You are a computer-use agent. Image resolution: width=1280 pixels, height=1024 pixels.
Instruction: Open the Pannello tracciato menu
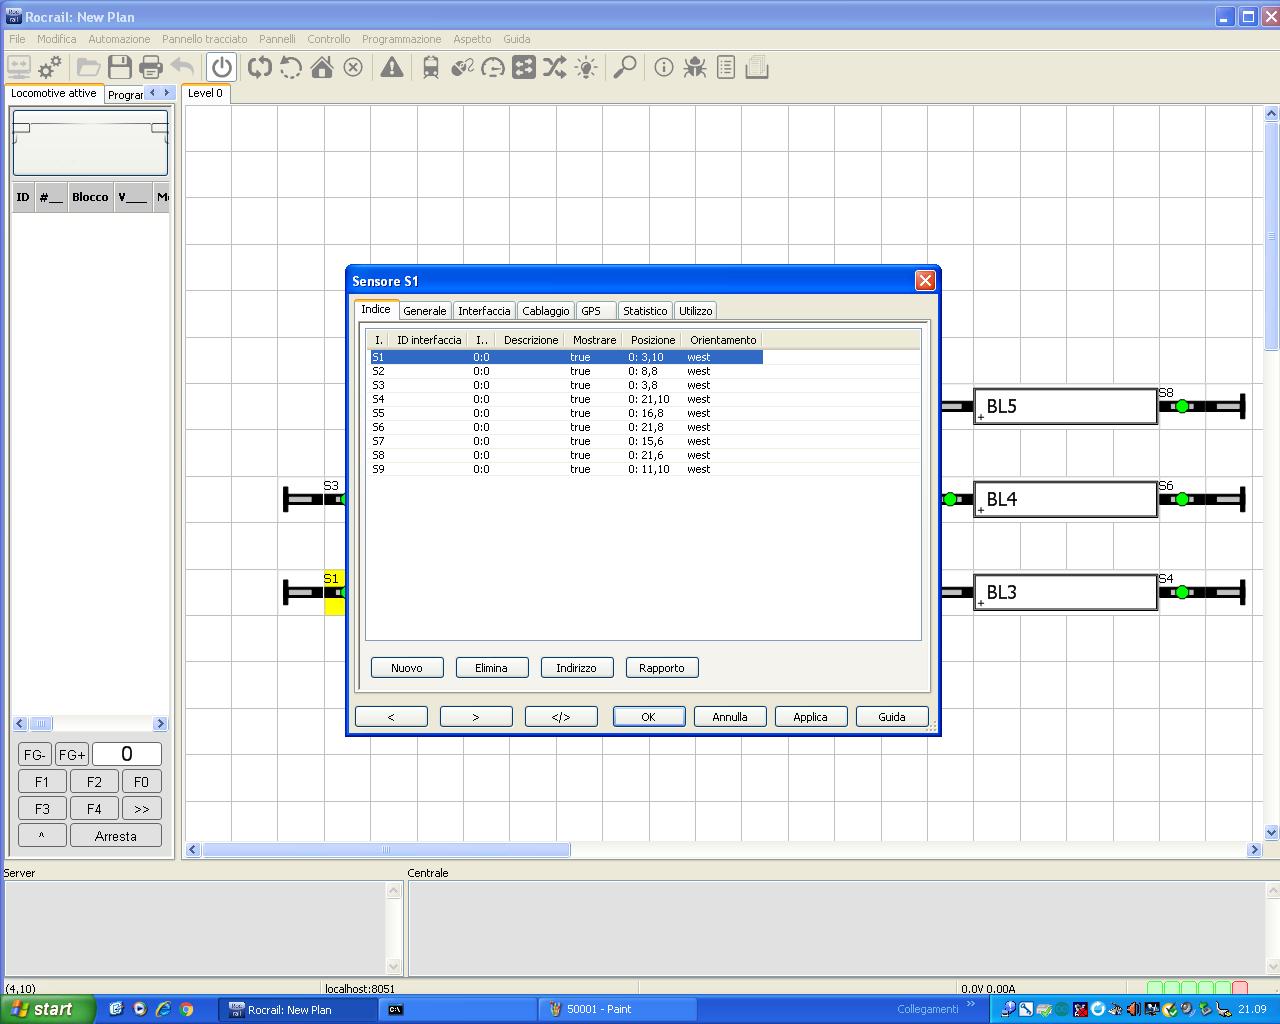click(x=204, y=39)
